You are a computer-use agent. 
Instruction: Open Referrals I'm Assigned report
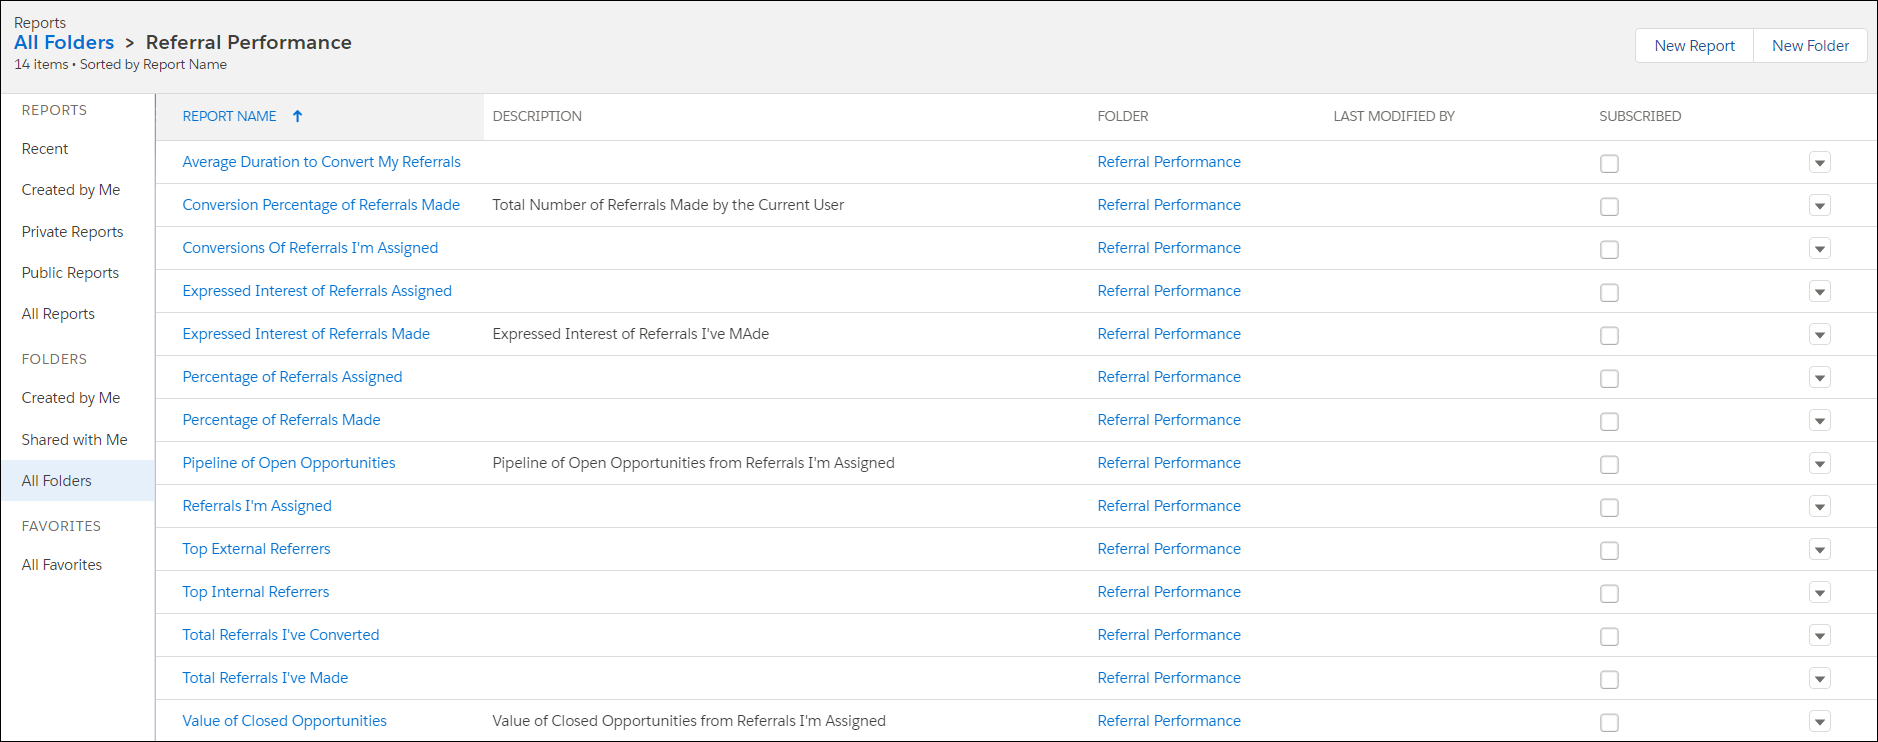pos(257,506)
